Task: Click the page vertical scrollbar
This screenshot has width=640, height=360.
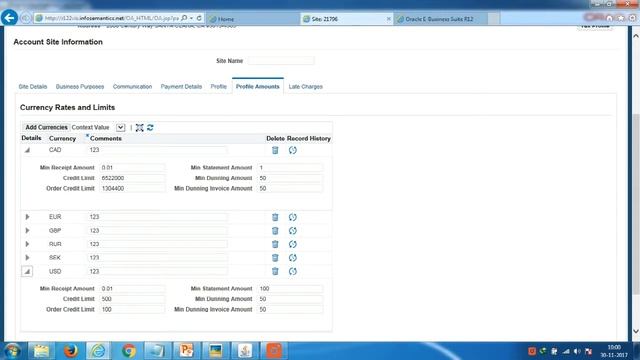Action: point(636,203)
